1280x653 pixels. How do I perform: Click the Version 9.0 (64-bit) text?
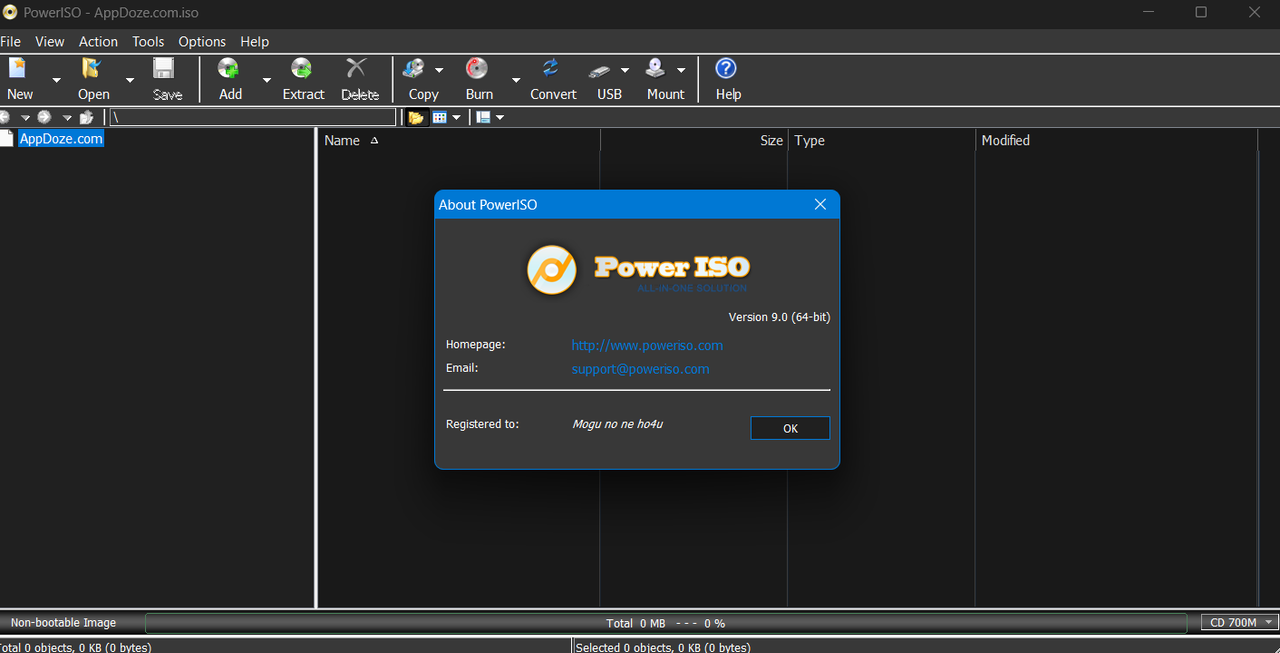(779, 317)
